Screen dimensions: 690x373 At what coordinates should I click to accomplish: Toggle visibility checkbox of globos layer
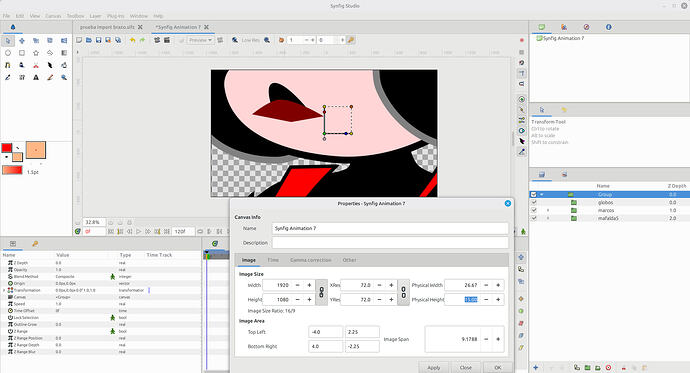point(534,202)
